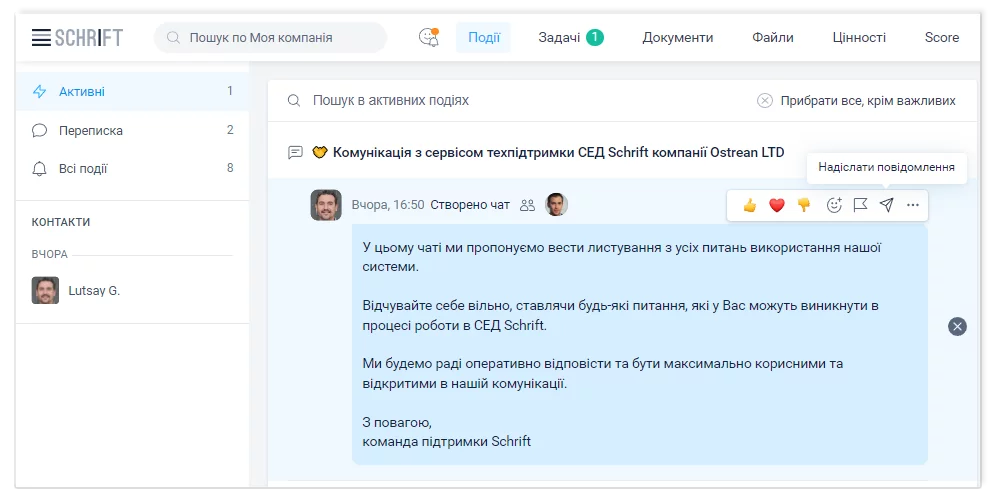React with thumbs down to the message
The image size is (996, 501).
click(804, 205)
